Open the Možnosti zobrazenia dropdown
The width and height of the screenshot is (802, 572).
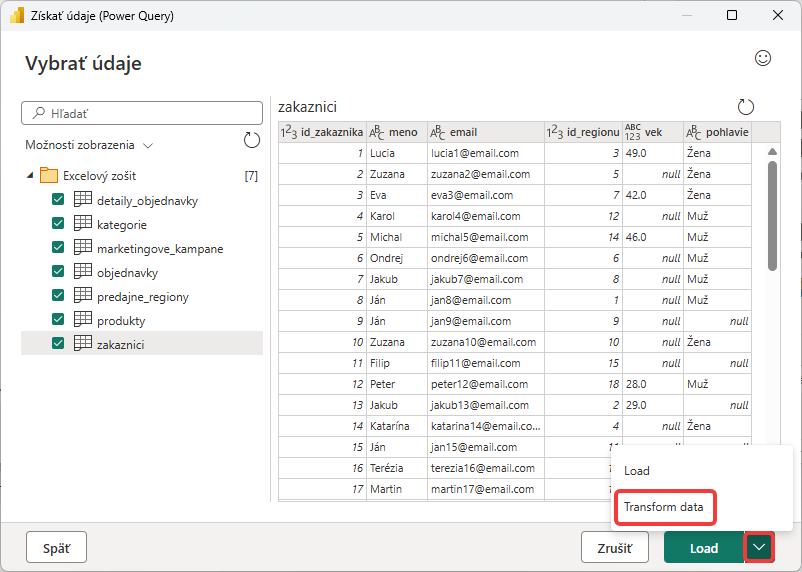click(89, 145)
